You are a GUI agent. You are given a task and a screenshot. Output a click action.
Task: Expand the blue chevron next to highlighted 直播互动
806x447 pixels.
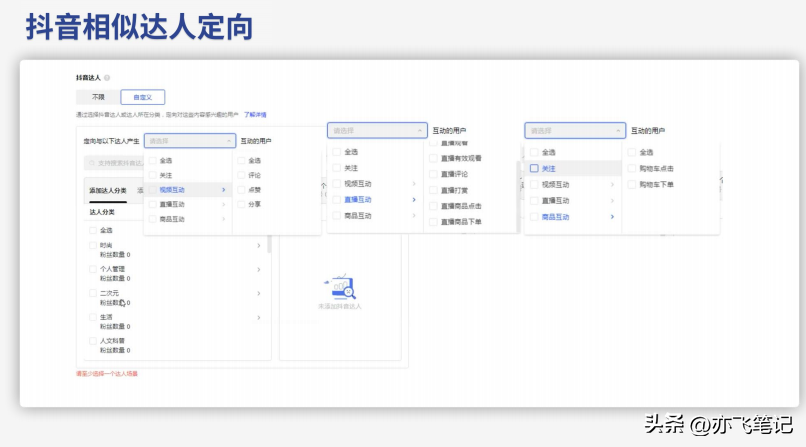pos(414,200)
